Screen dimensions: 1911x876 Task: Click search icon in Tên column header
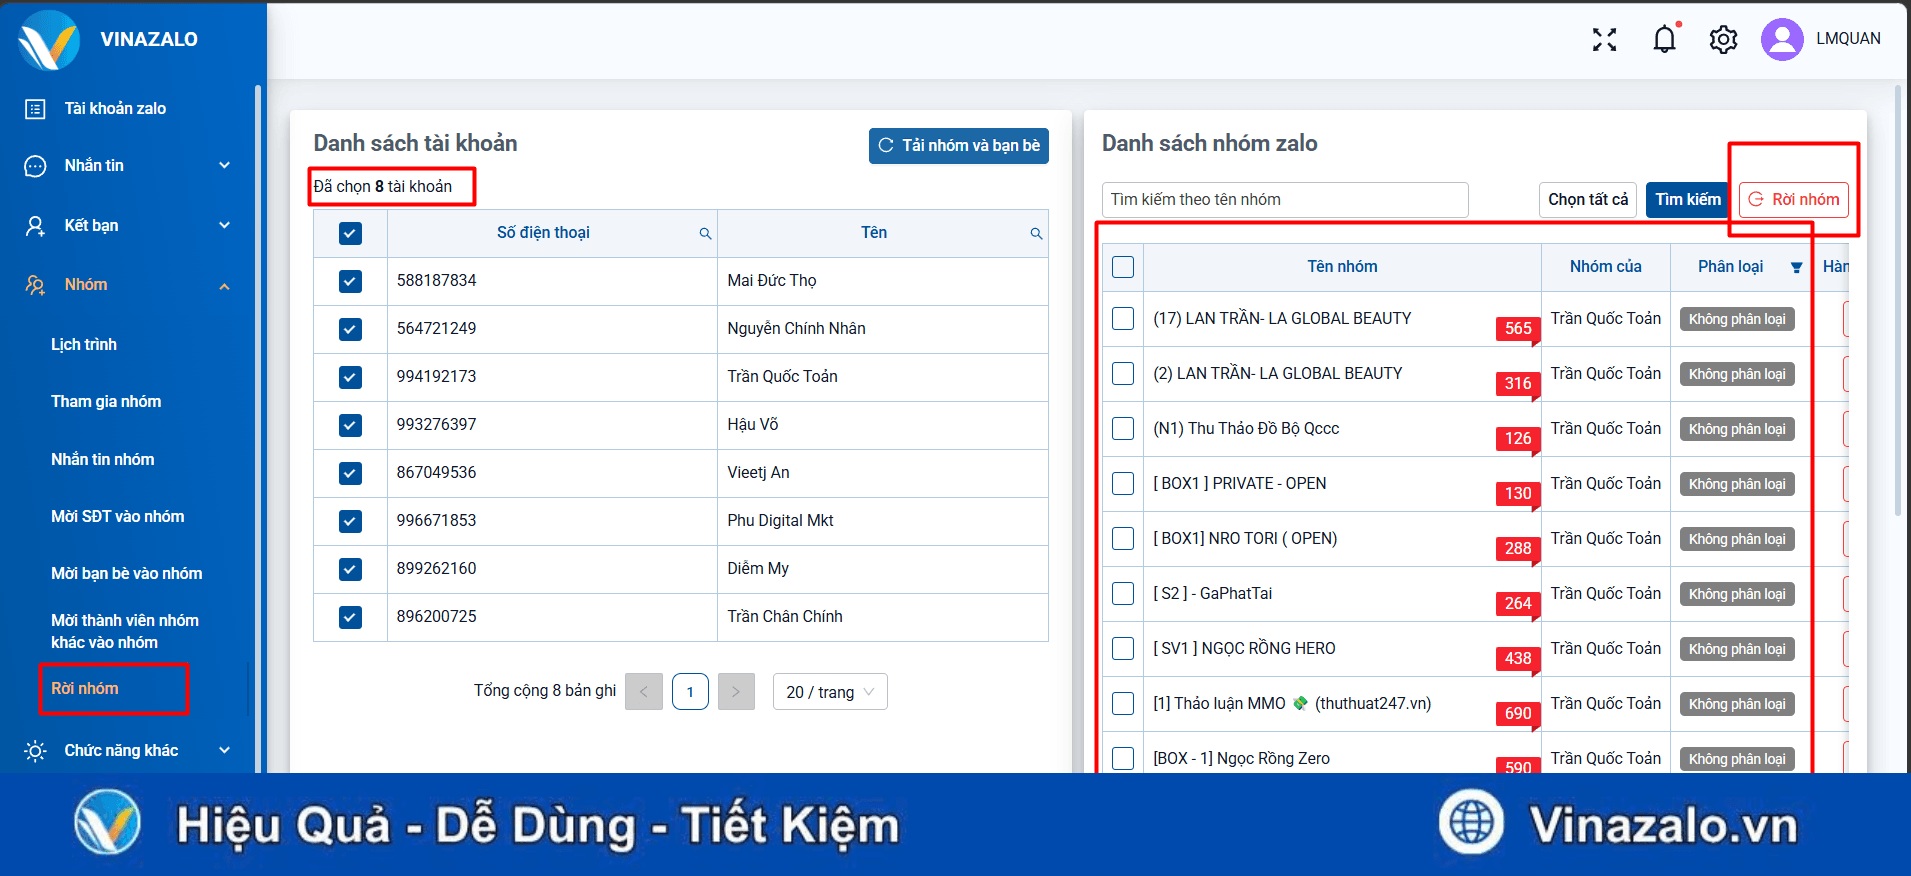1036,233
